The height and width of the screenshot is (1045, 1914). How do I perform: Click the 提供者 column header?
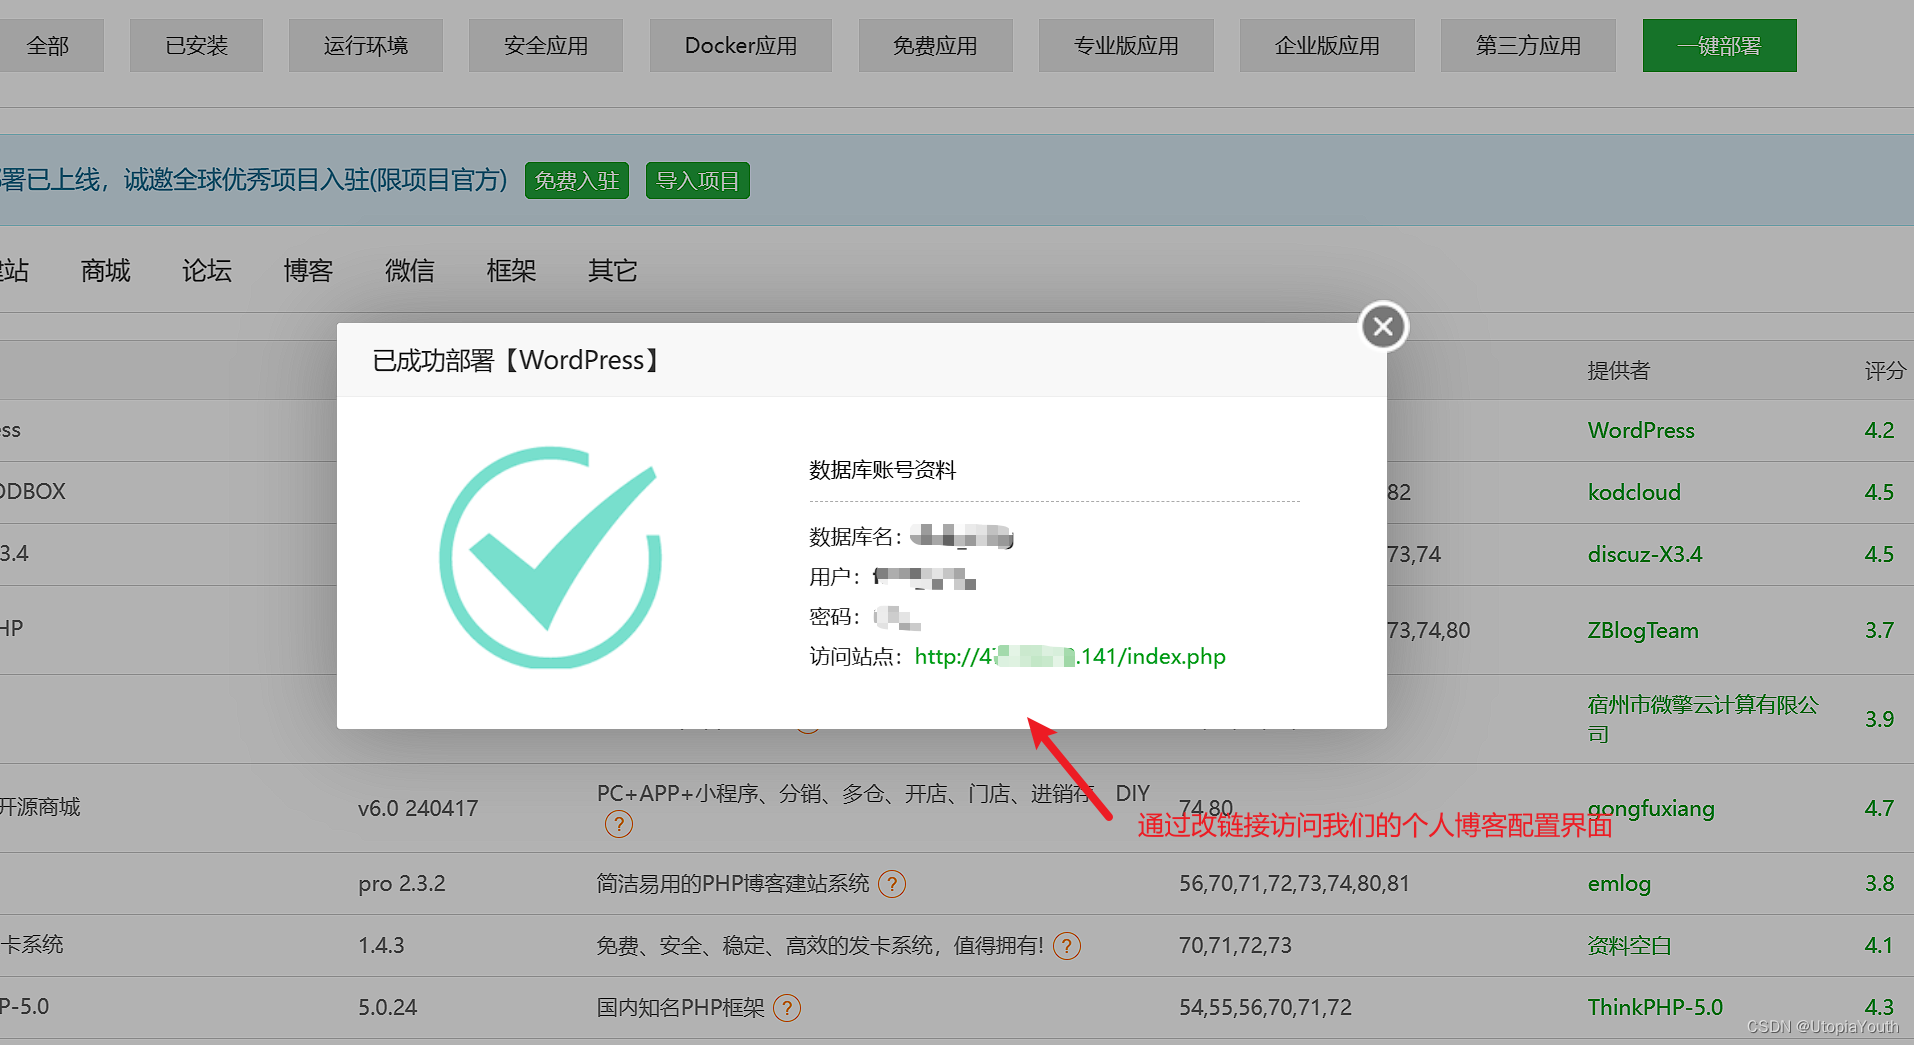(1618, 371)
